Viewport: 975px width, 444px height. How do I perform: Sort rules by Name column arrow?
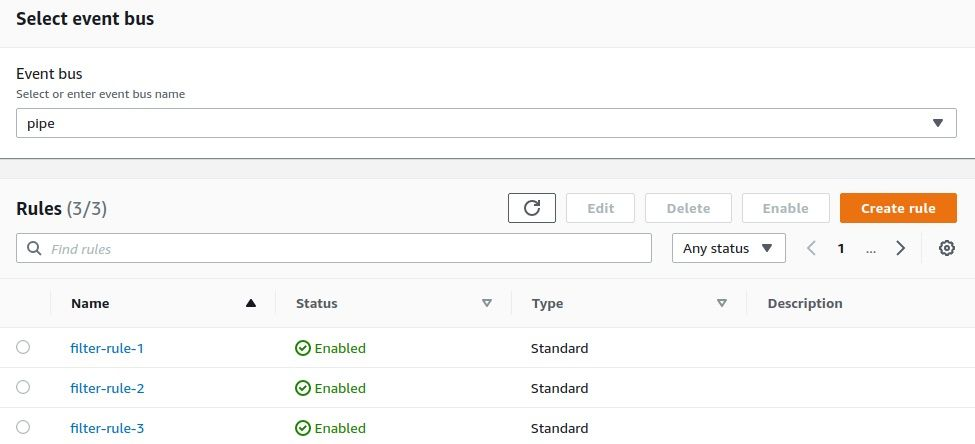coord(251,303)
